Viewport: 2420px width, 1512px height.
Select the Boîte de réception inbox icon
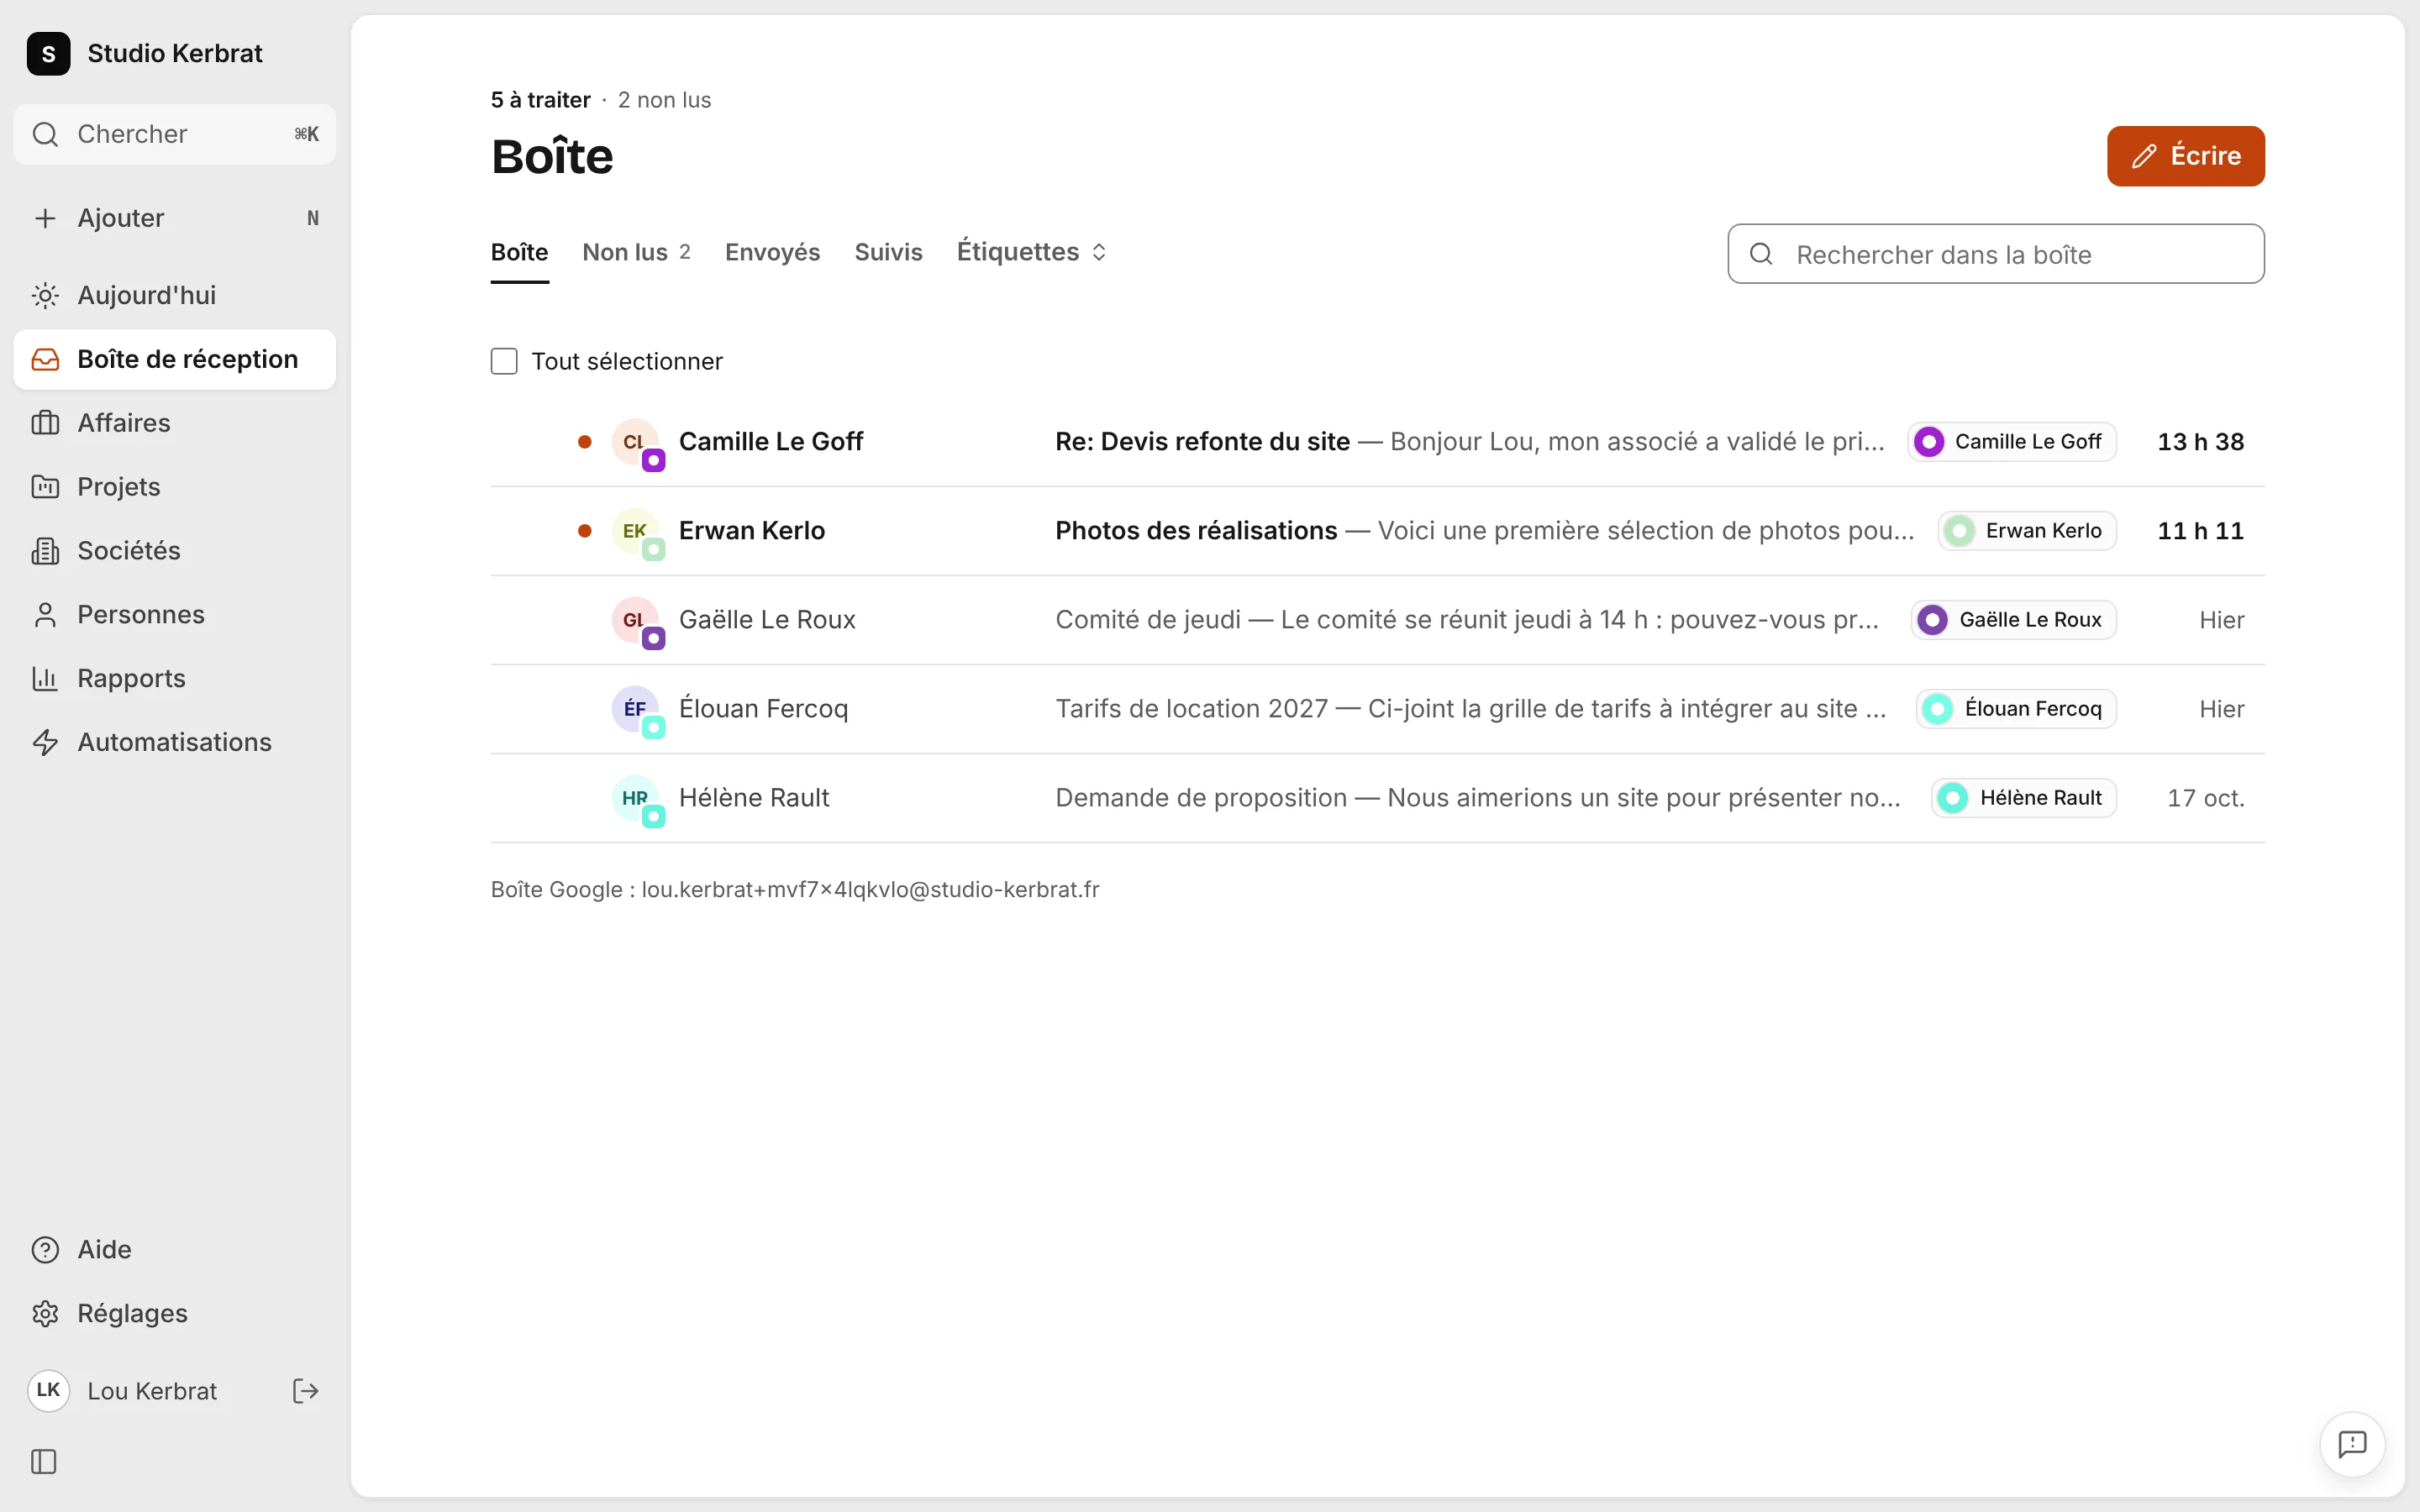click(45, 359)
